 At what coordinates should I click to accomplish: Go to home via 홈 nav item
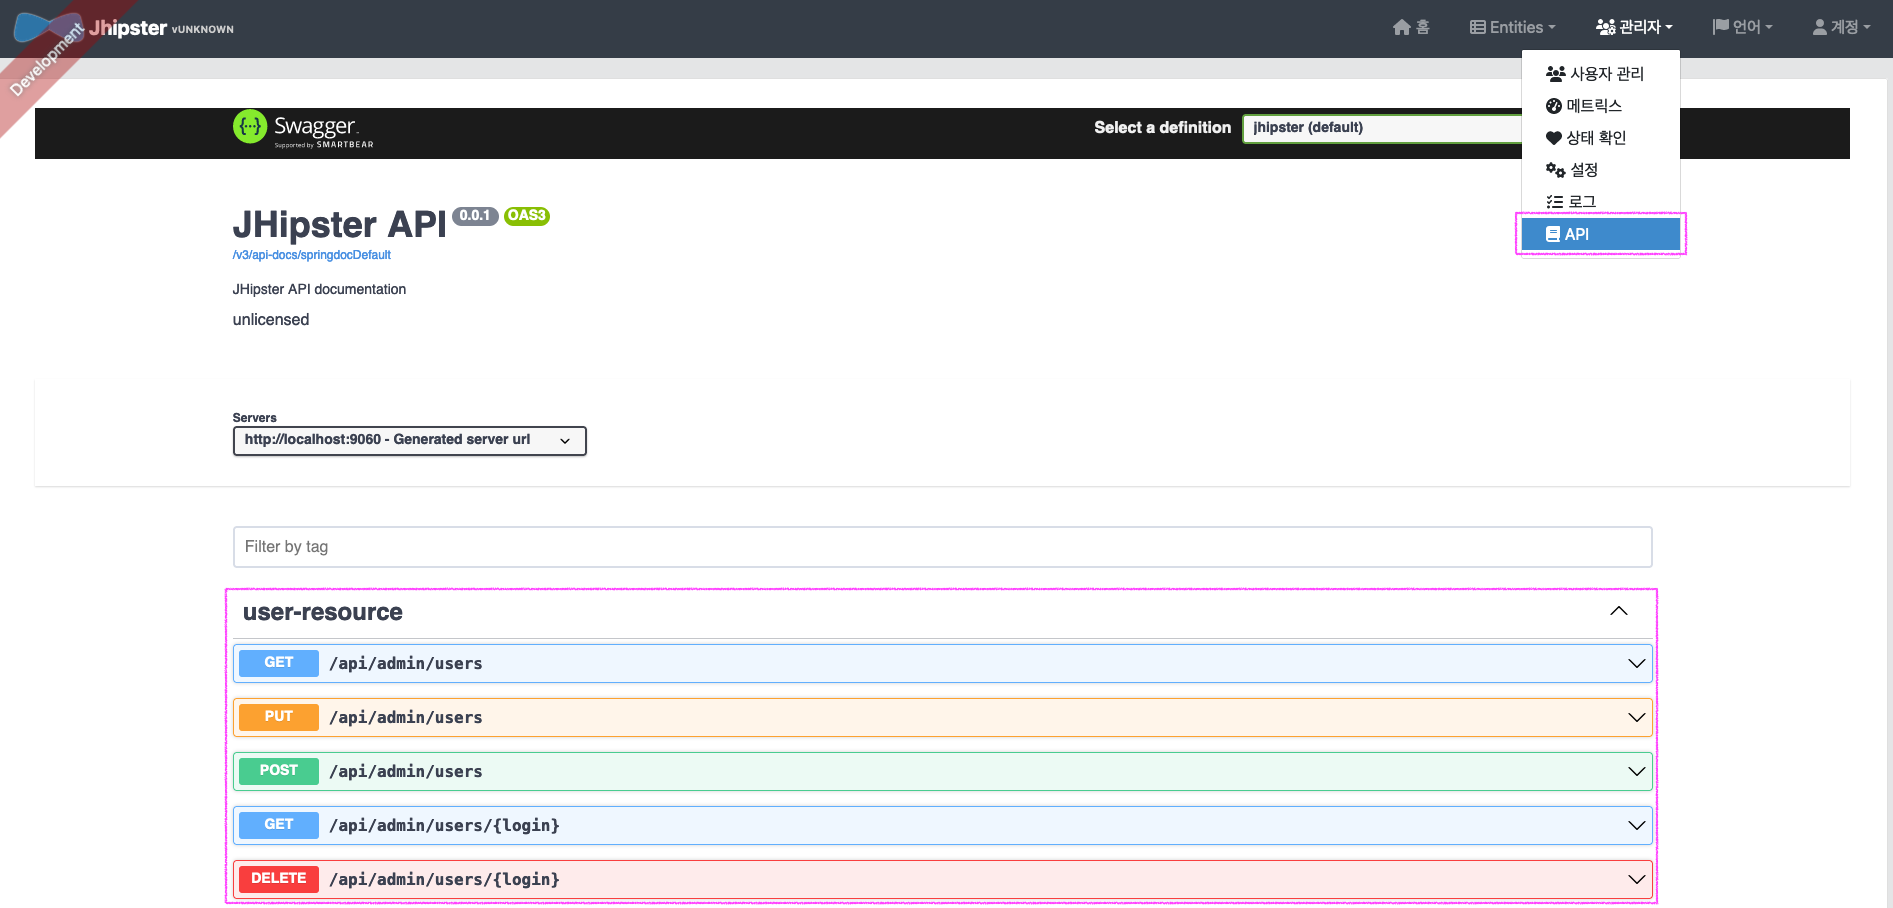(1411, 28)
